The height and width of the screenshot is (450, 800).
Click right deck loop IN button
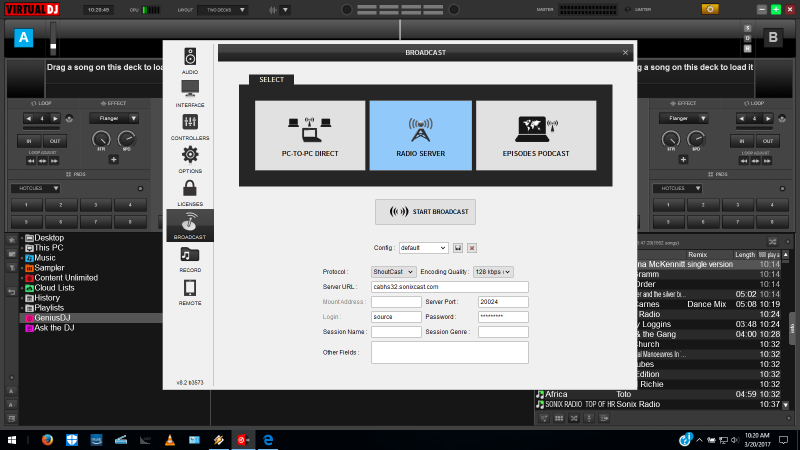[742, 141]
